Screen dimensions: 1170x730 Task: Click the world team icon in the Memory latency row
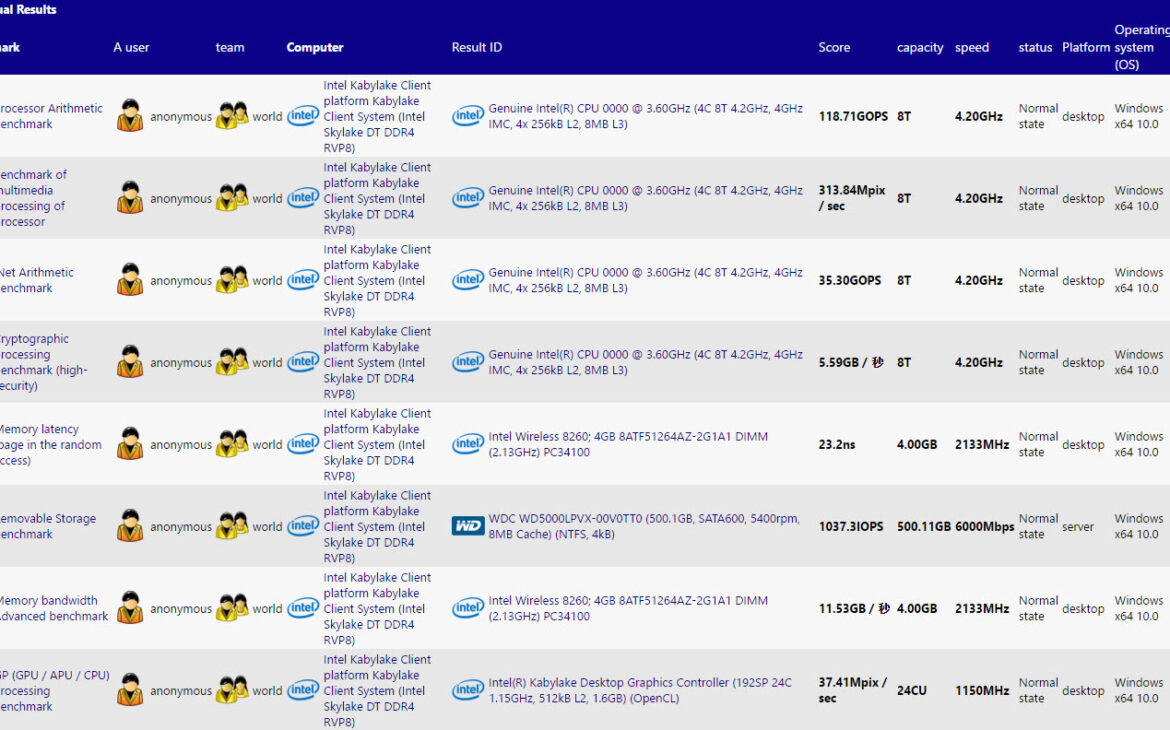[x=231, y=444]
